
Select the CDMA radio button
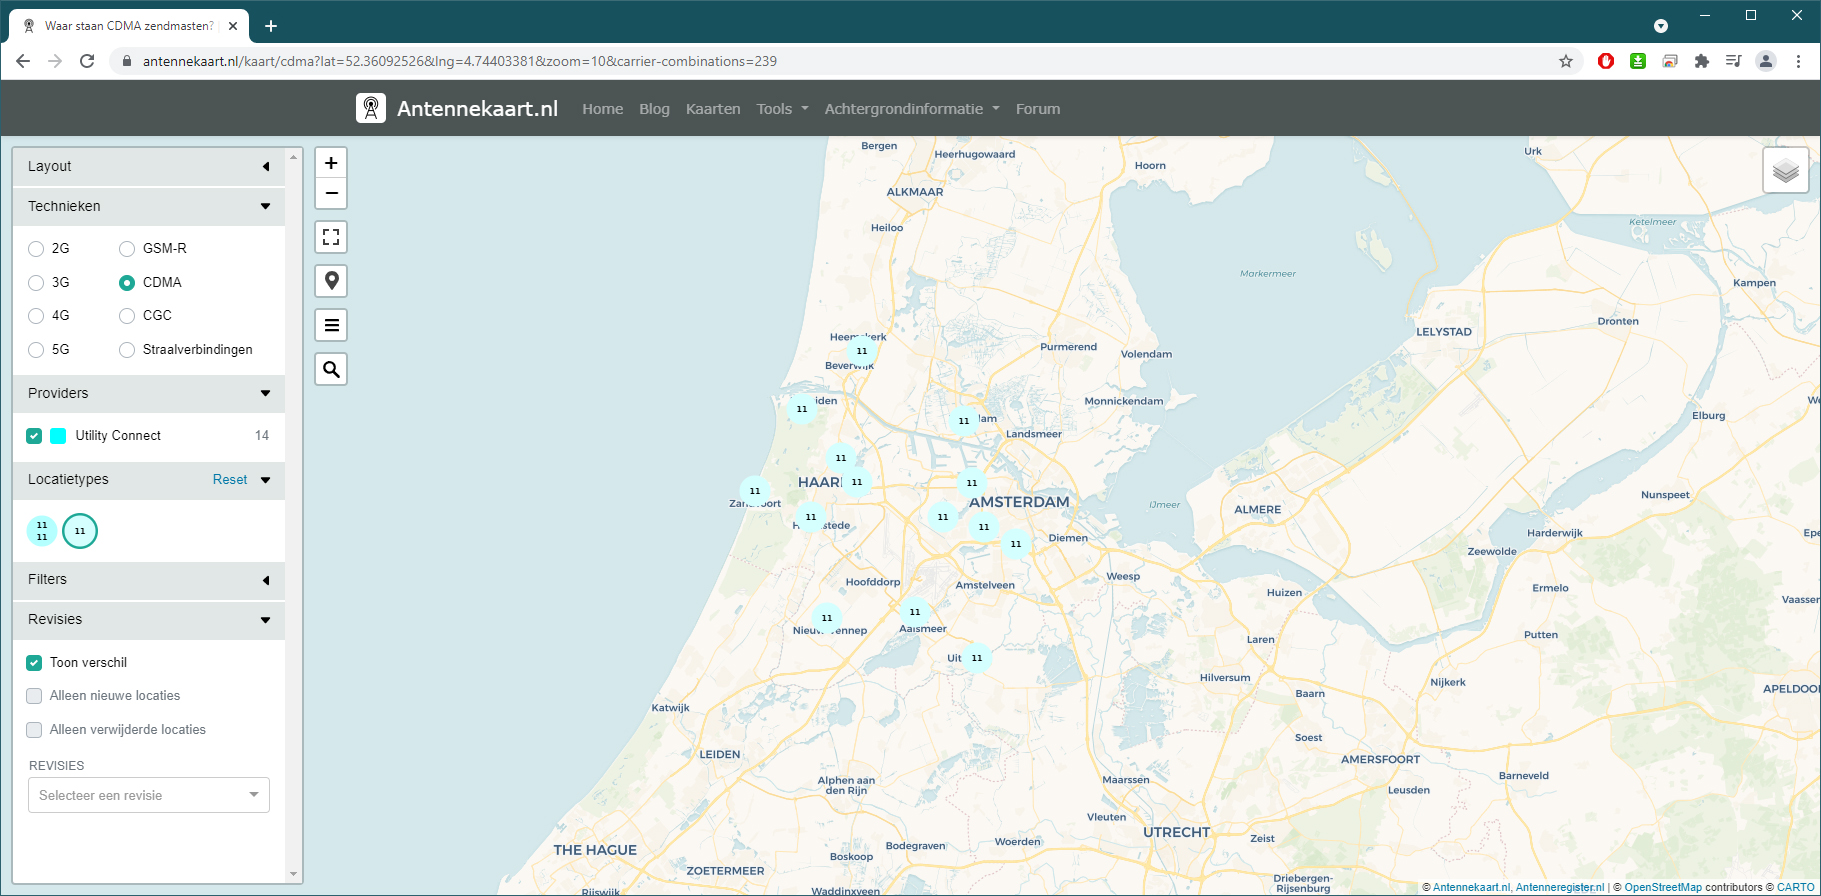127,283
